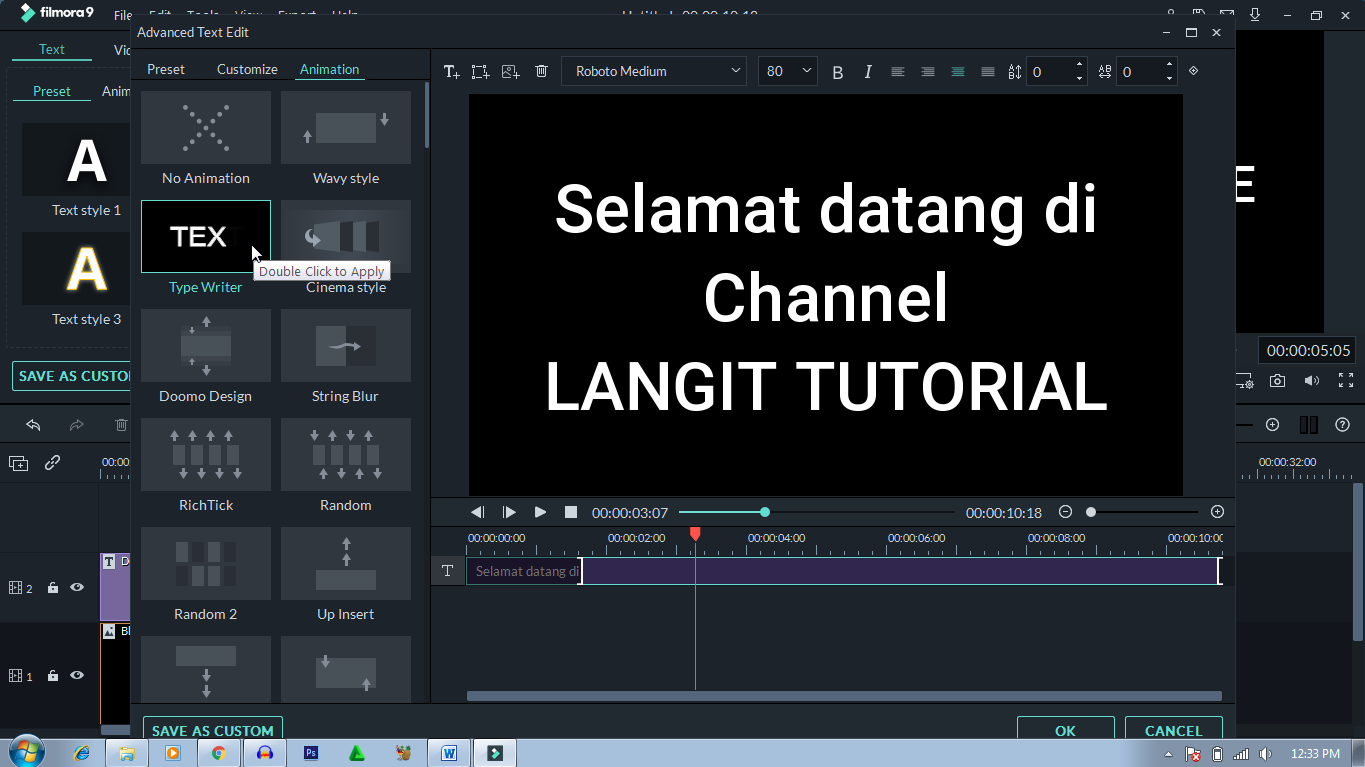Enable italic formatting
Image resolution: width=1365 pixels, height=767 pixels.
click(x=867, y=71)
